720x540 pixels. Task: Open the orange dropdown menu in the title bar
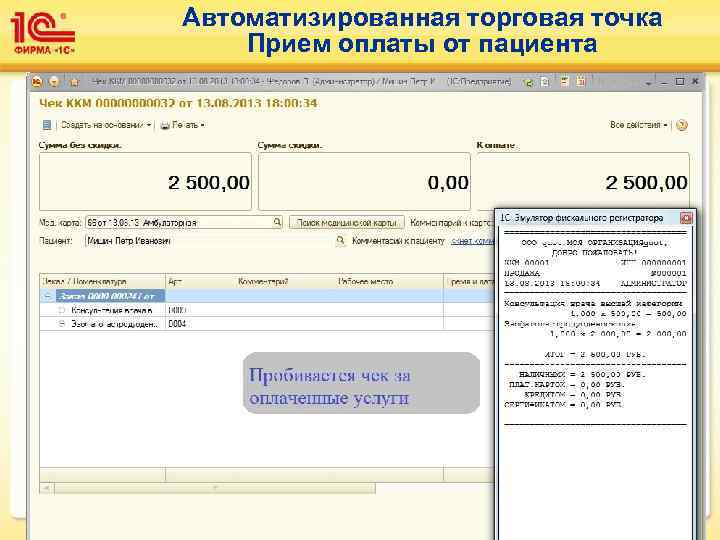click(x=54, y=82)
